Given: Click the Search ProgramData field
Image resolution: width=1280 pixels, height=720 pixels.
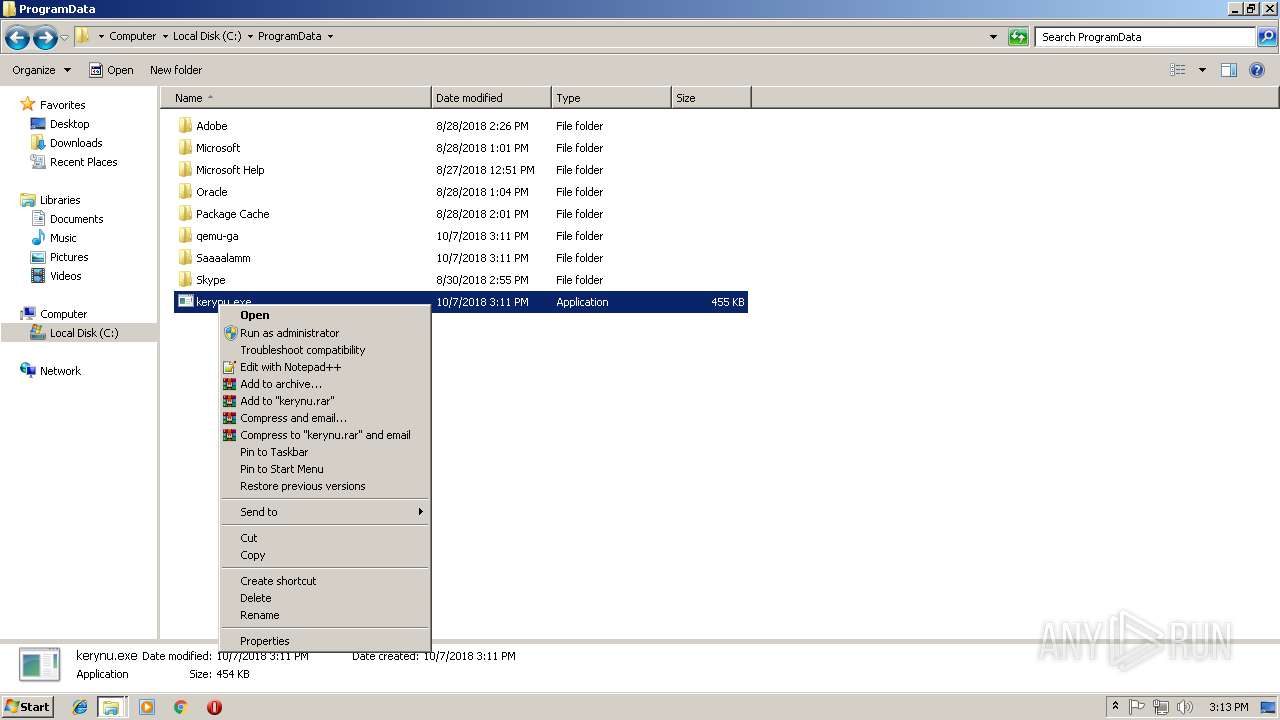Looking at the screenshot, I should pos(1146,37).
